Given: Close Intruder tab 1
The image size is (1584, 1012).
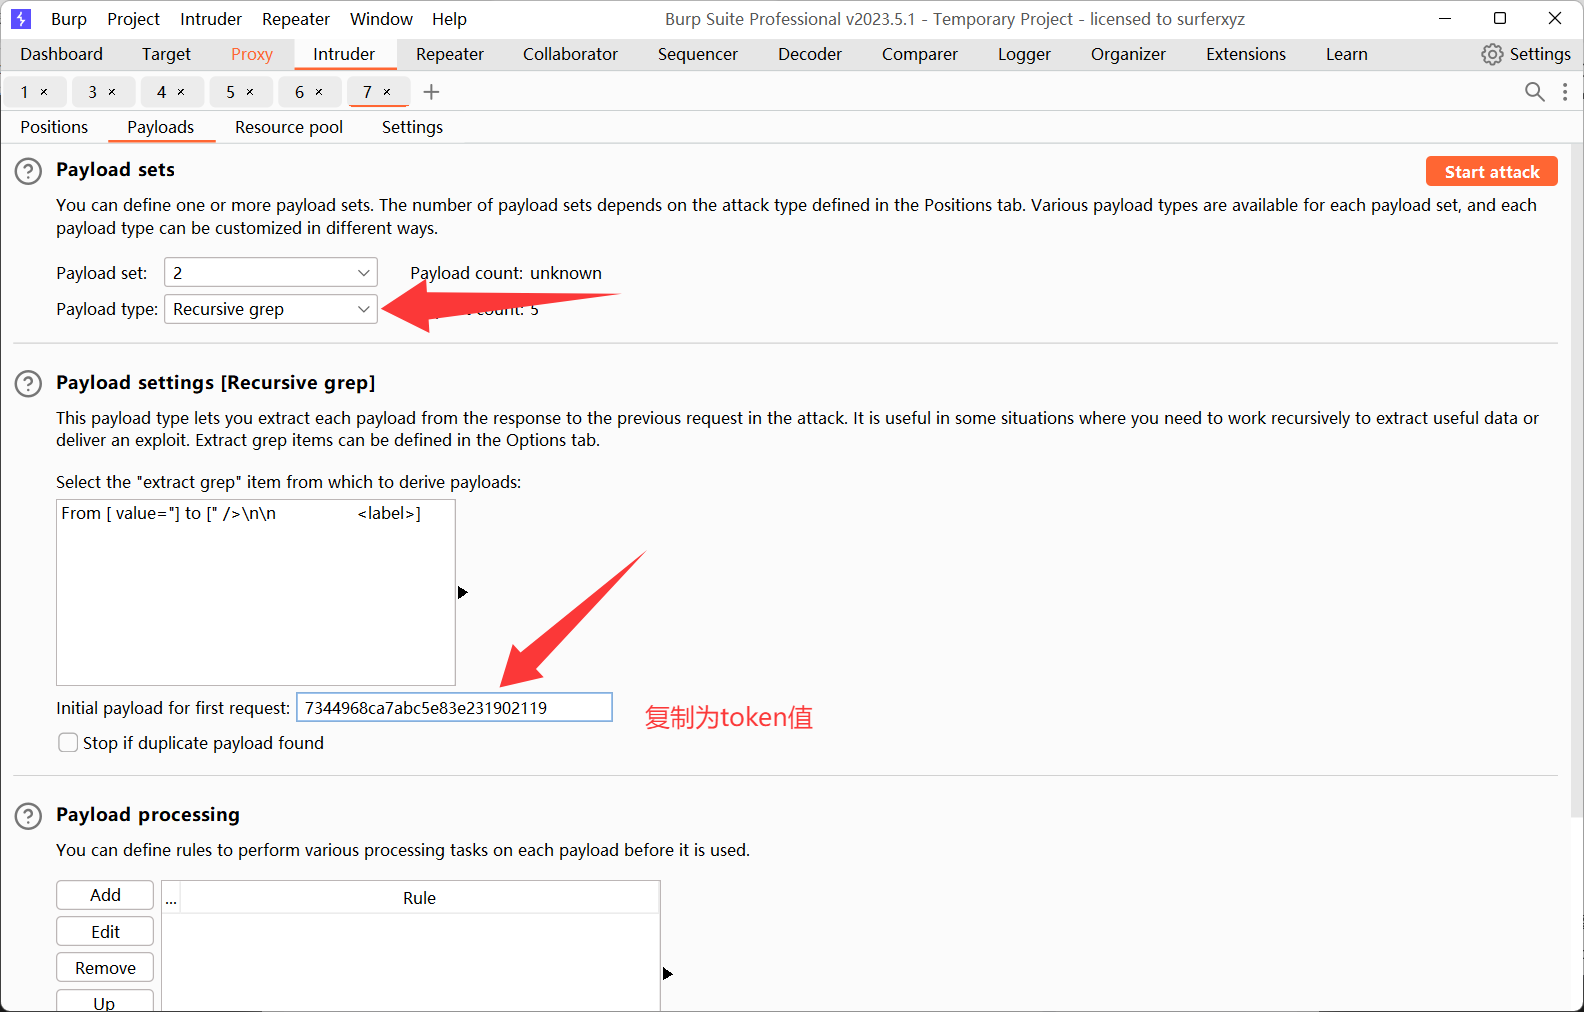Looking at the screenshot, I should 44,92.
